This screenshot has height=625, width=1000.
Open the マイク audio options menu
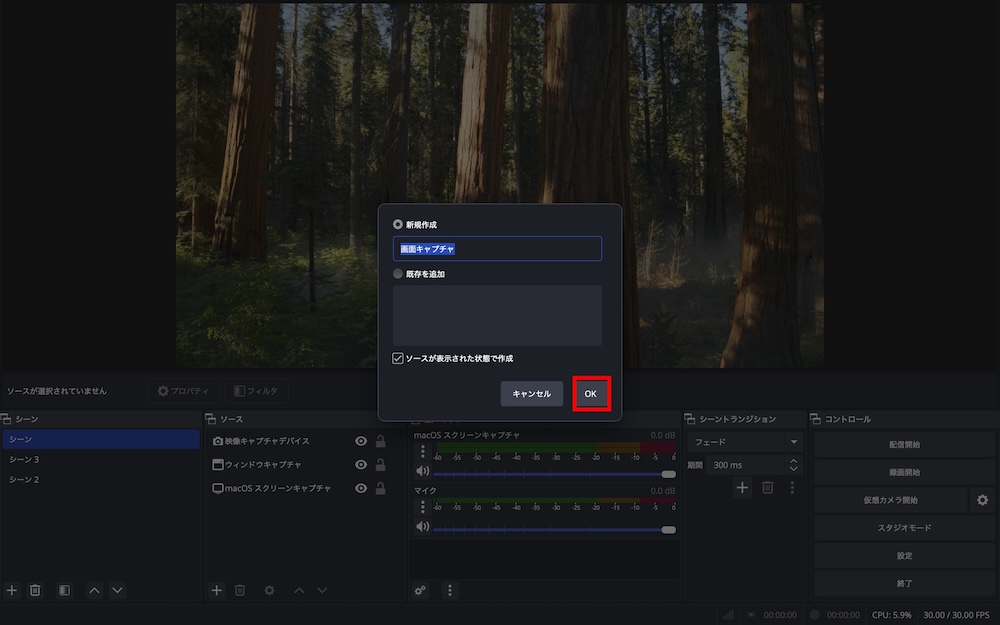click(422, 507)
